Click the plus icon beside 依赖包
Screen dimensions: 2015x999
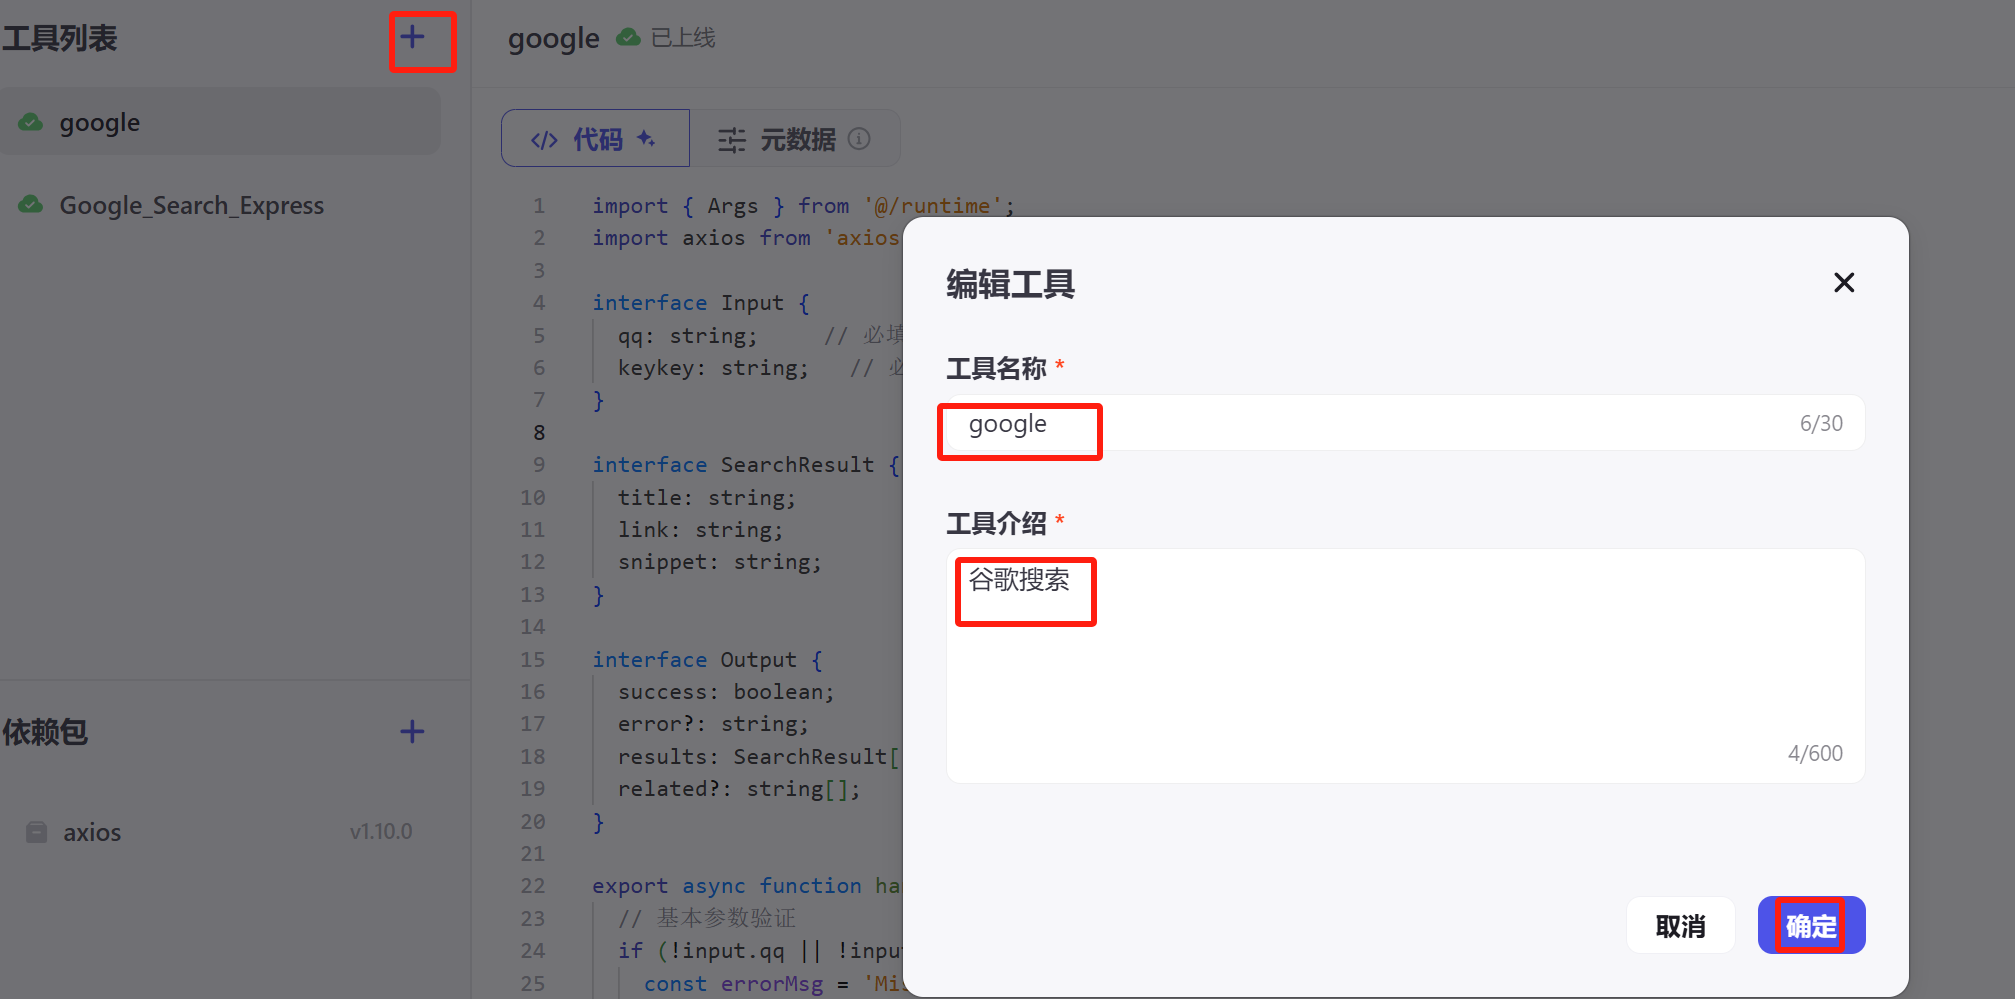coord(412,732)
